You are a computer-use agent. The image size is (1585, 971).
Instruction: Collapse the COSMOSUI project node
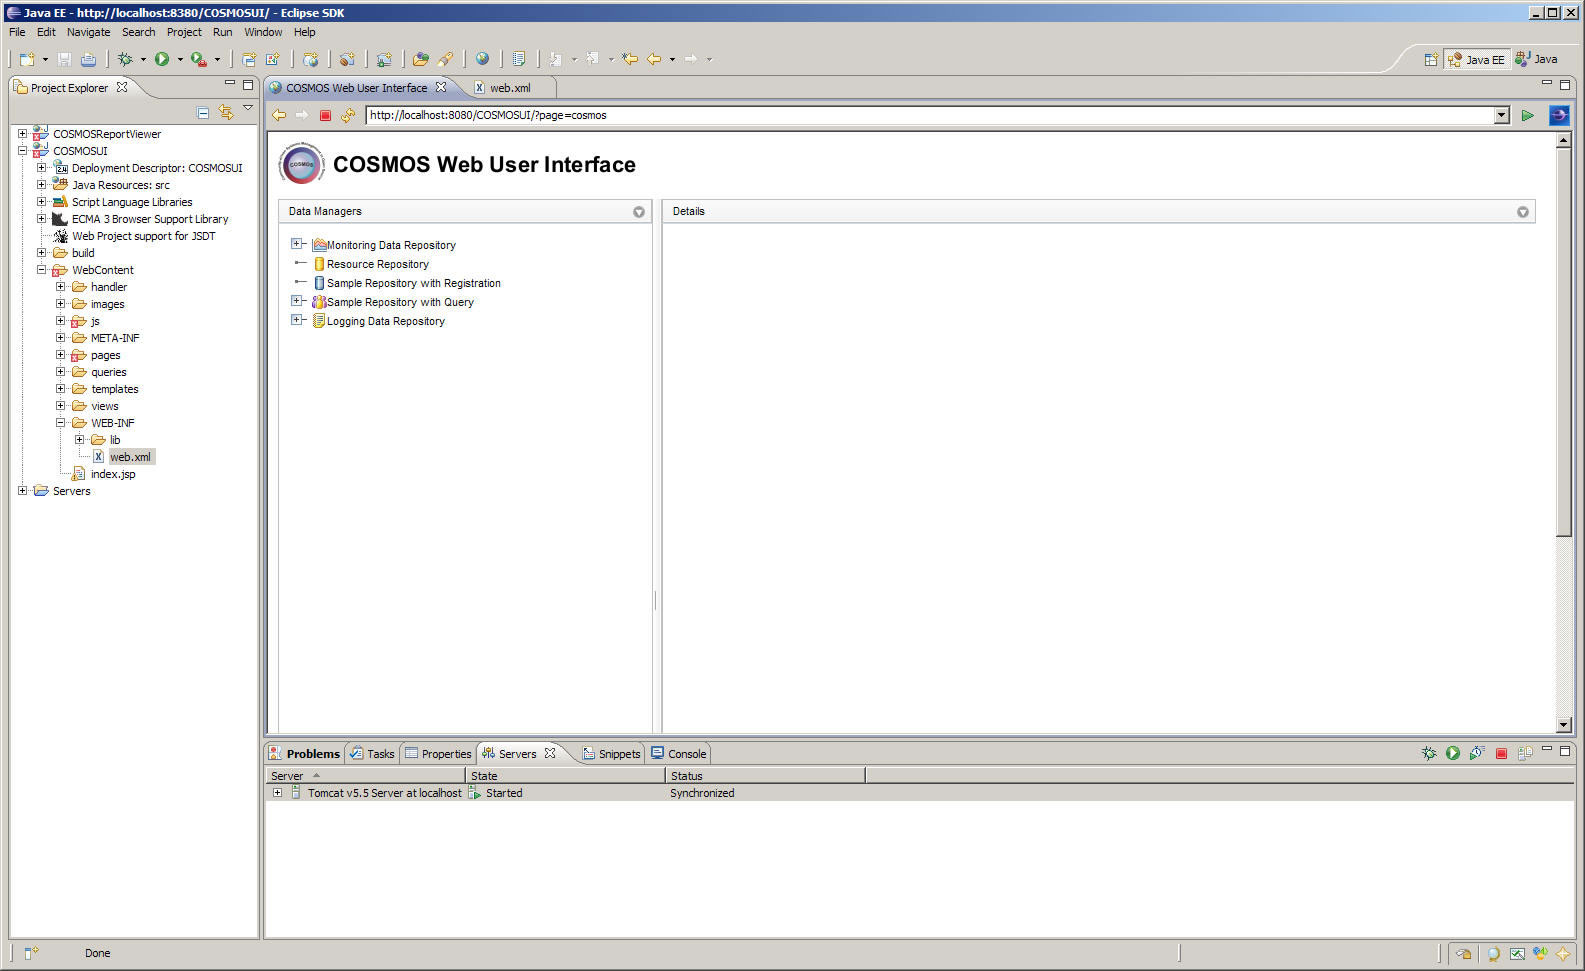point(22,151)
